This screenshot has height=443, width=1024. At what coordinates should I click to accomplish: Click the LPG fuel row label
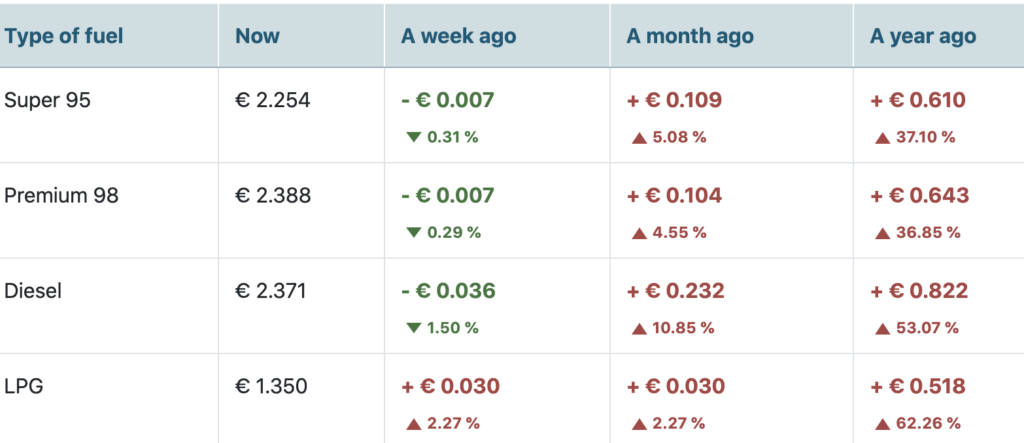(24, 386)
